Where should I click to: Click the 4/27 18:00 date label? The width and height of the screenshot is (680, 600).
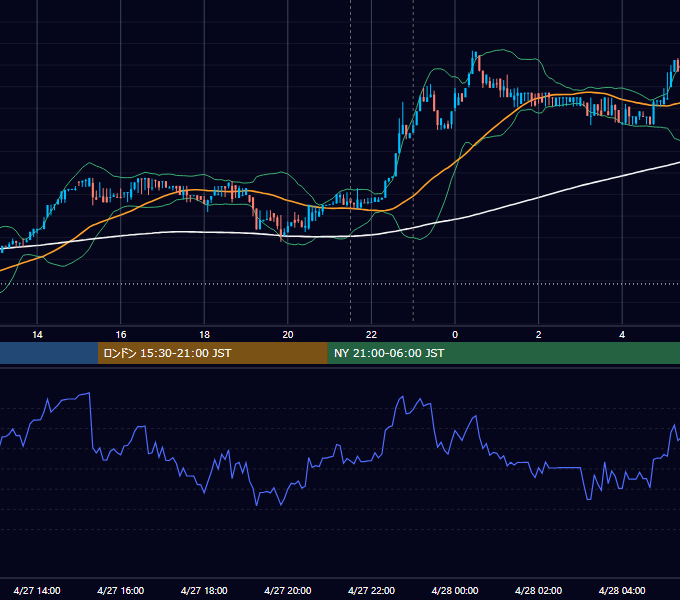[x=204, y=590]
